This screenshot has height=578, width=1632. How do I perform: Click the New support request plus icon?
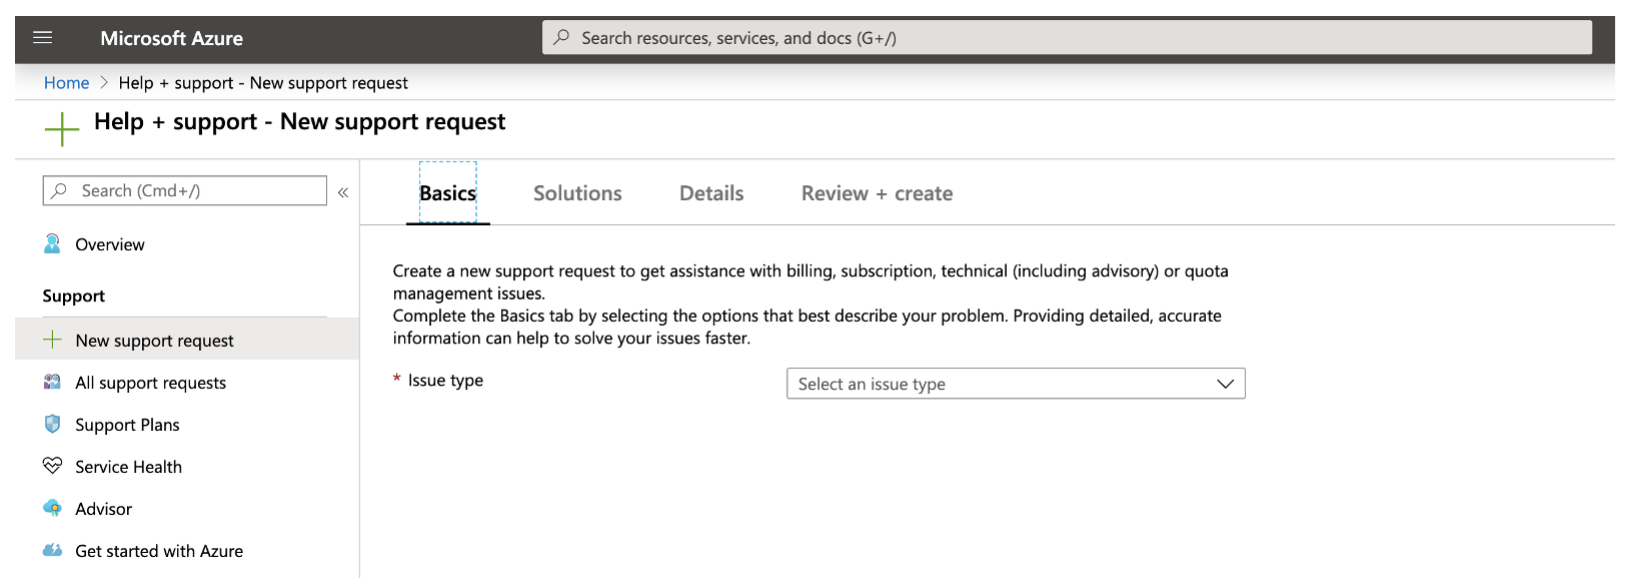pos(52,340)
